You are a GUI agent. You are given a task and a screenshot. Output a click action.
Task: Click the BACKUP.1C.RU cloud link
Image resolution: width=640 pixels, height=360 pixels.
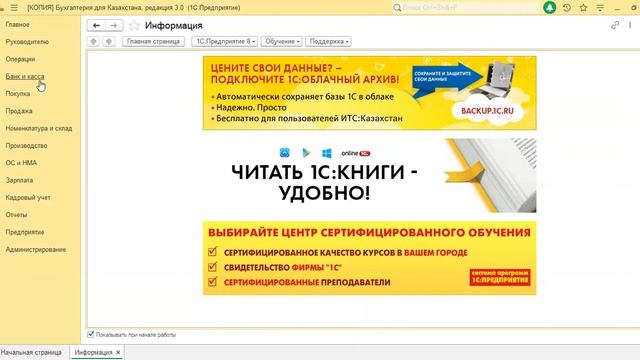click(487, 111)
